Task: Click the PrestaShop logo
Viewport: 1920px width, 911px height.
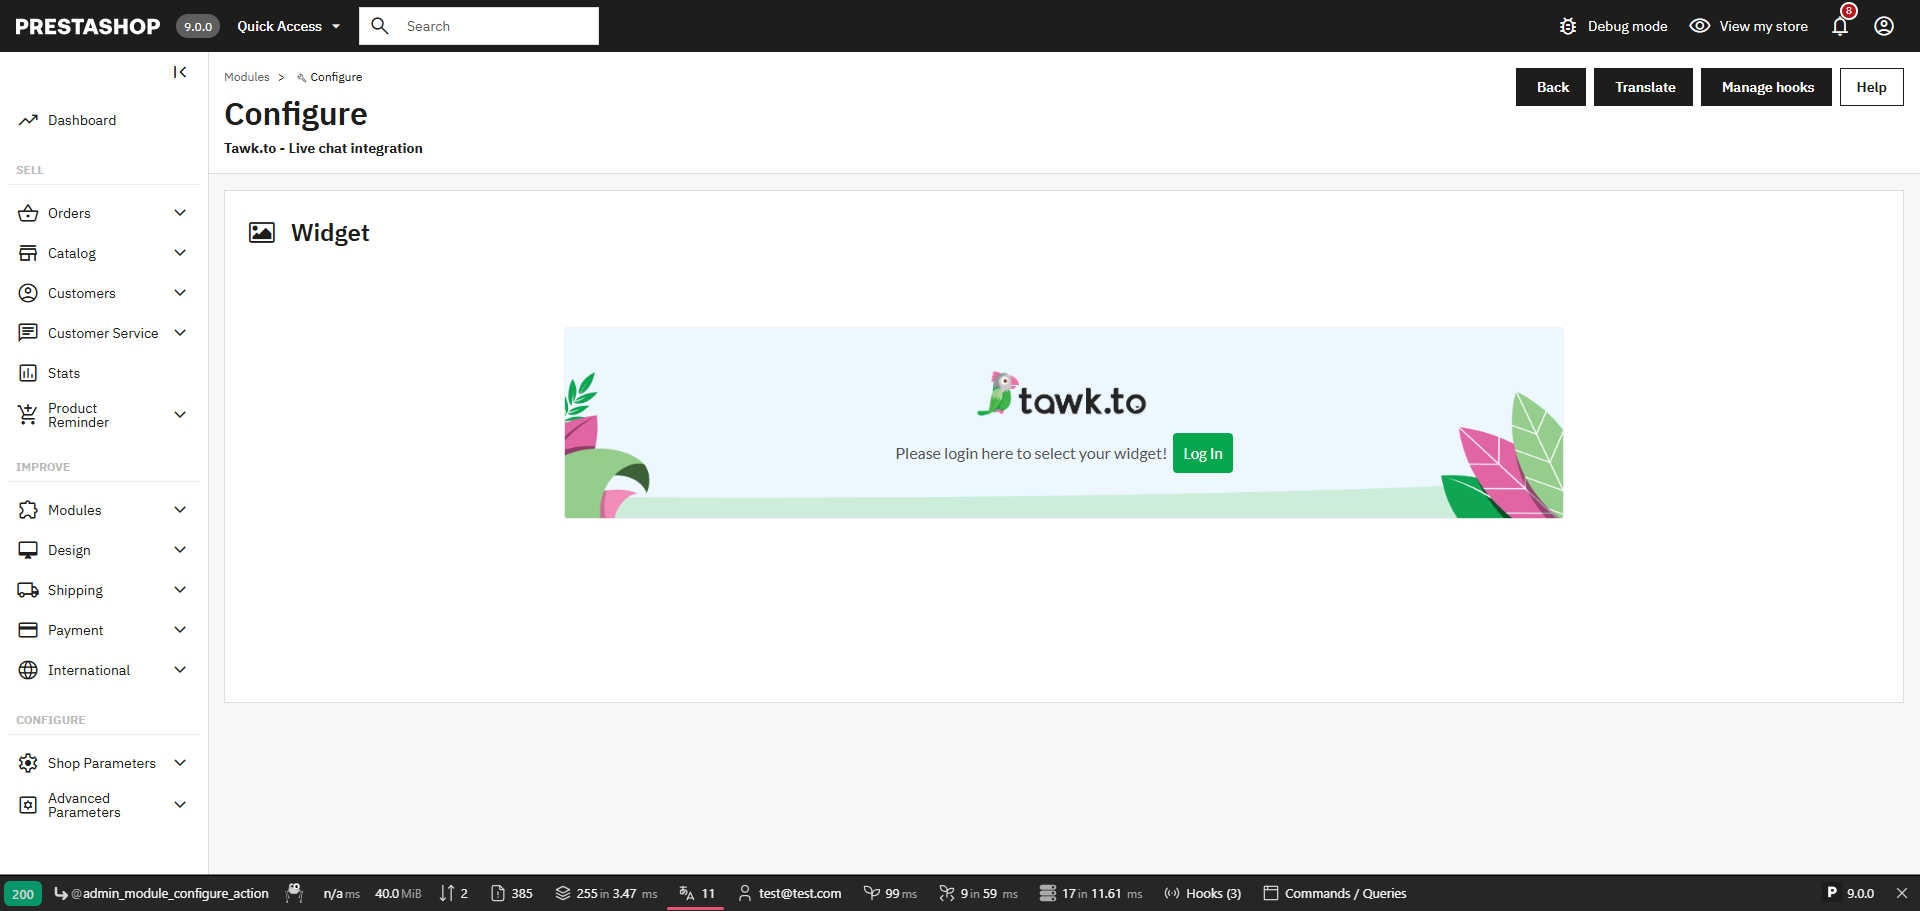Action: coord(88,26)
